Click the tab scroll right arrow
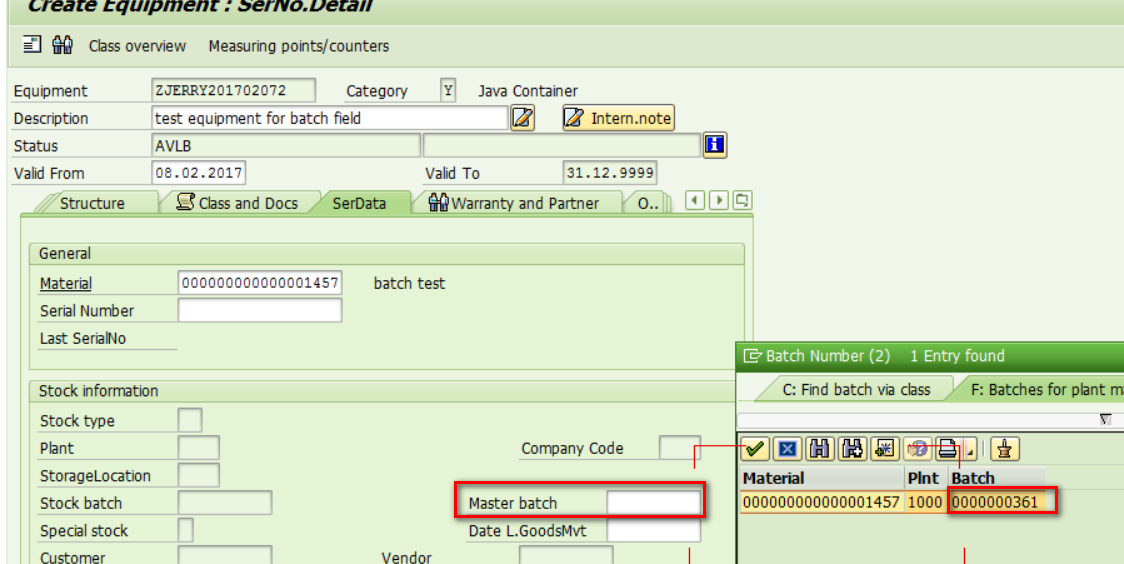This screenshot has width=1124, height=564. point(719,200)
